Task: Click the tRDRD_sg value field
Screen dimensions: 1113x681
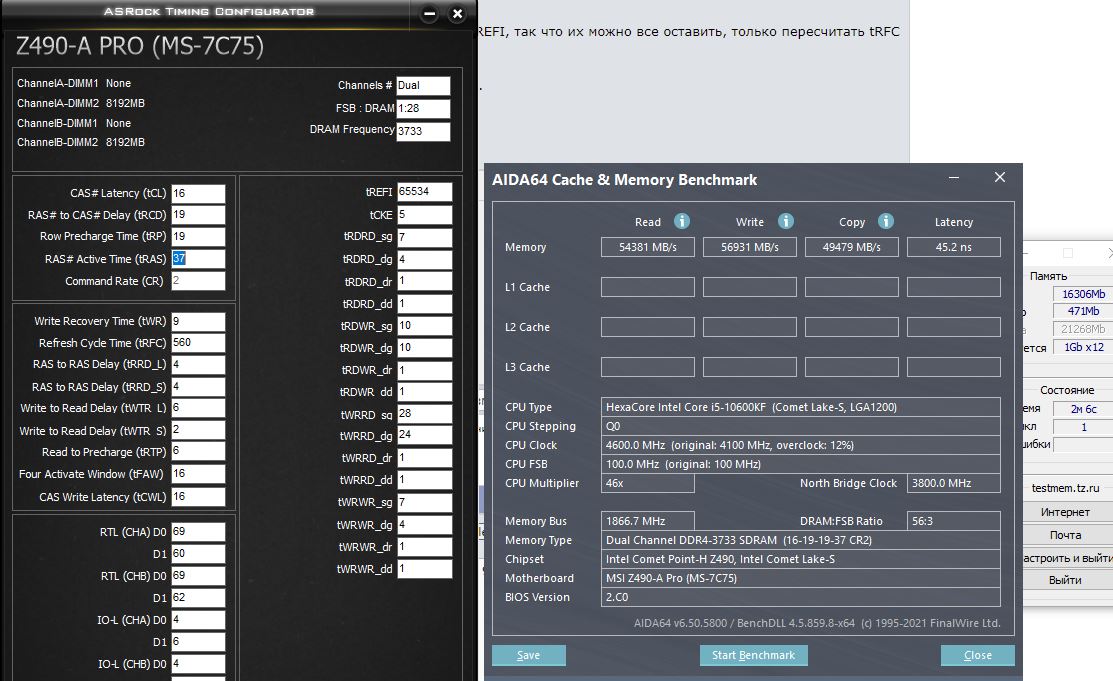Action: [424, 237]
